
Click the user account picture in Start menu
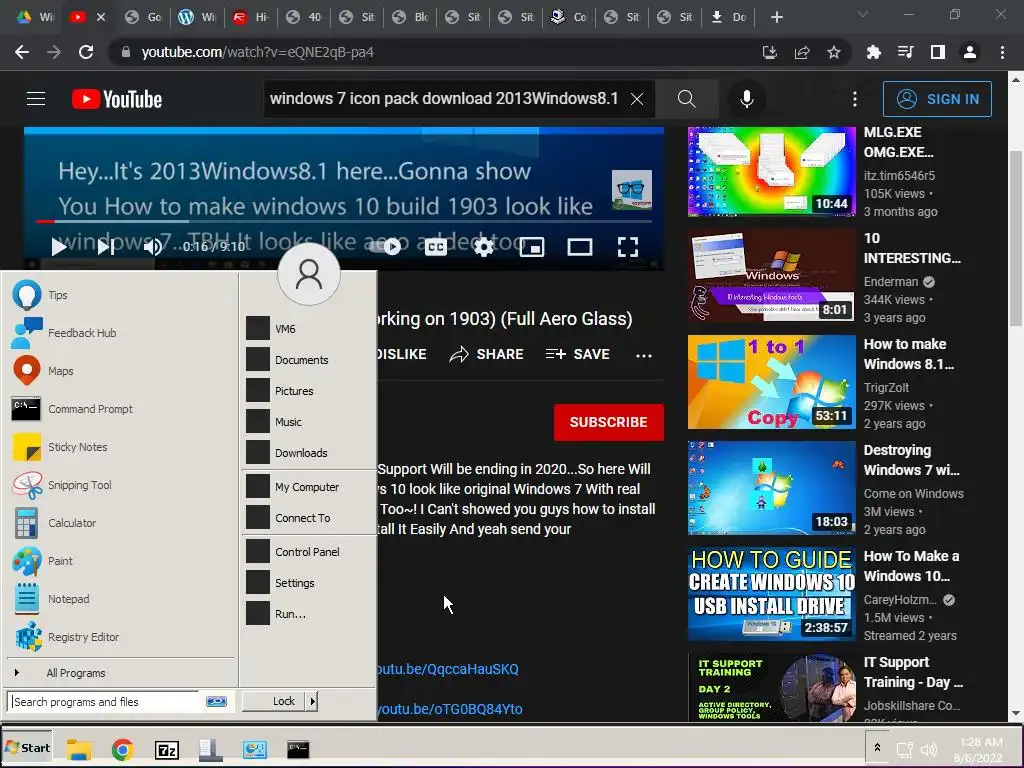pyautogui.click(x=309, y=274)
